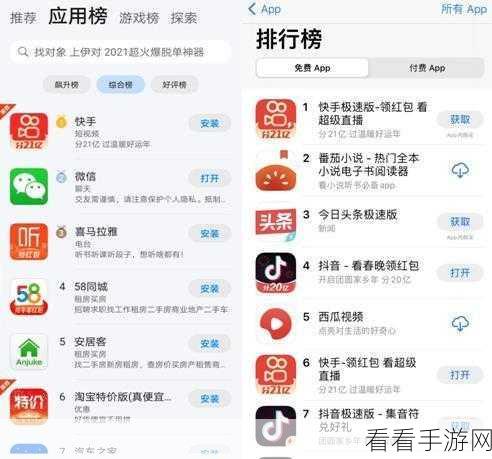Tap the Anjuke house icon

coord(29,352)
